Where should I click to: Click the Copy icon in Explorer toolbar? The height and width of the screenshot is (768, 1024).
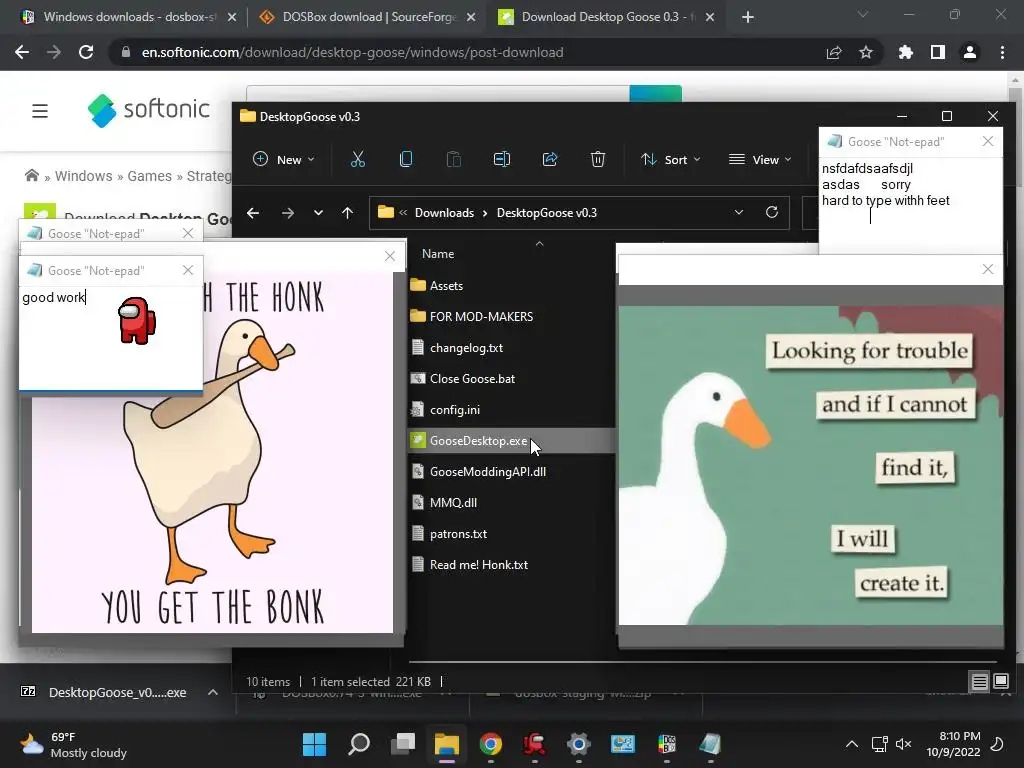[406, 159]
